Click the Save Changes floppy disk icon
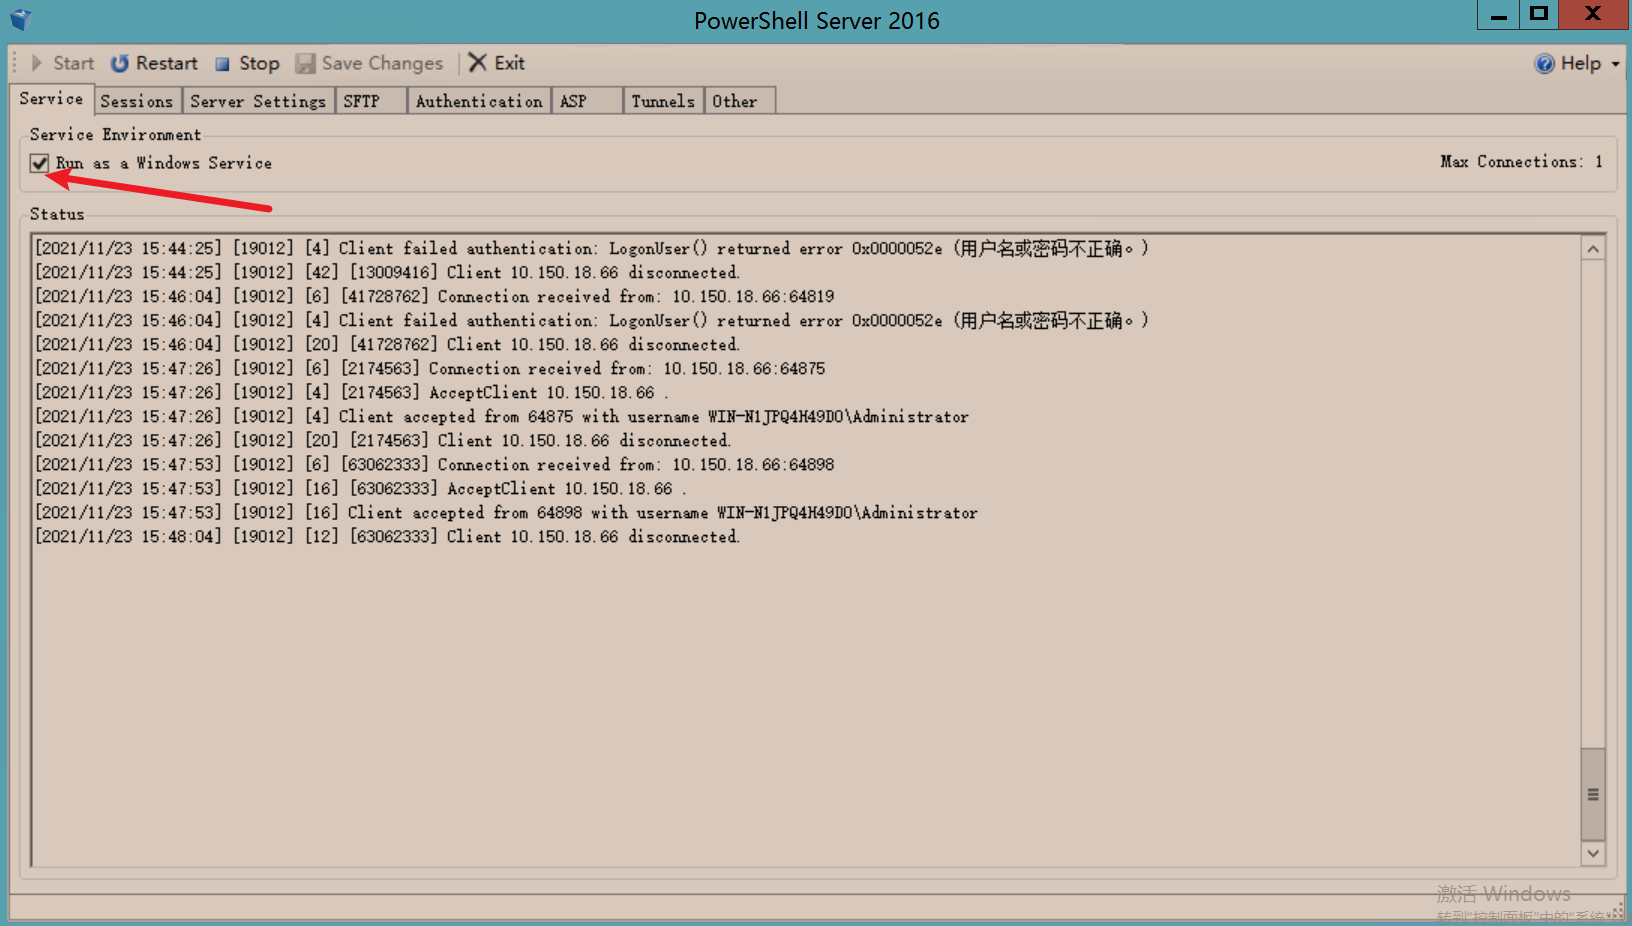1632x926 pixels. [305, 63]
